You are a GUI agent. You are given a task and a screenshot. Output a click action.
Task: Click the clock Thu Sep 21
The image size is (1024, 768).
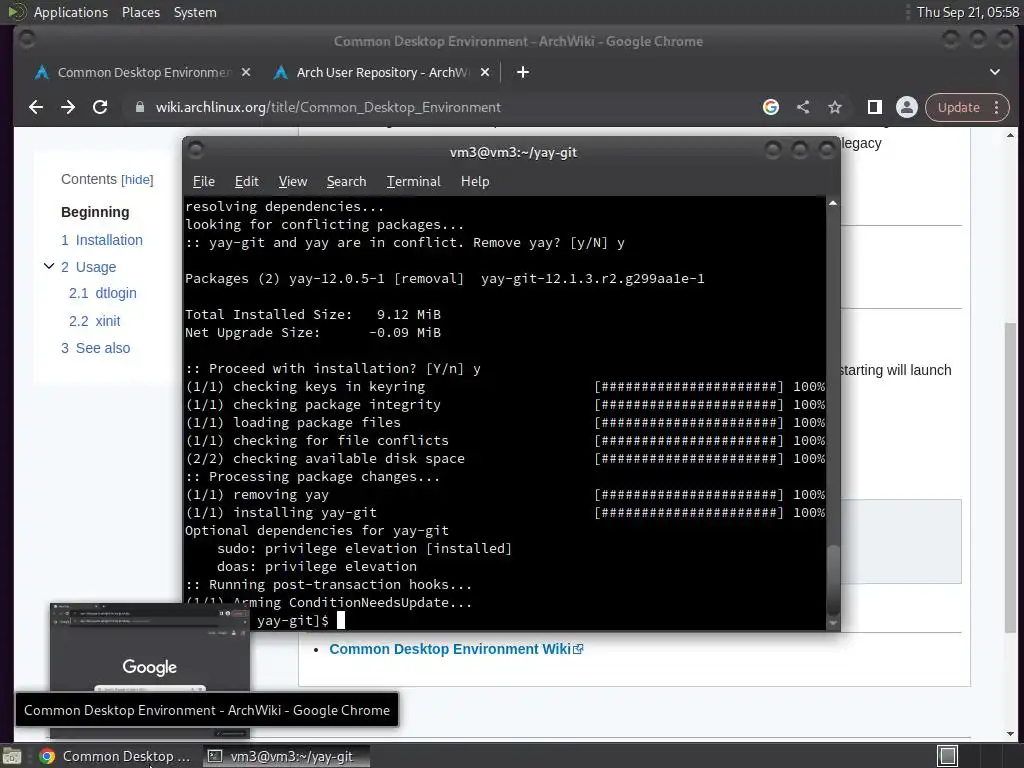tap(968, 12)
